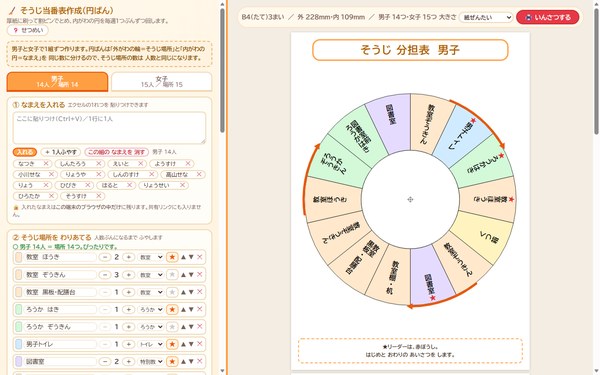Remove the name そうすけ with its X
The image size is (600, 375).
[x=99, y=196]
